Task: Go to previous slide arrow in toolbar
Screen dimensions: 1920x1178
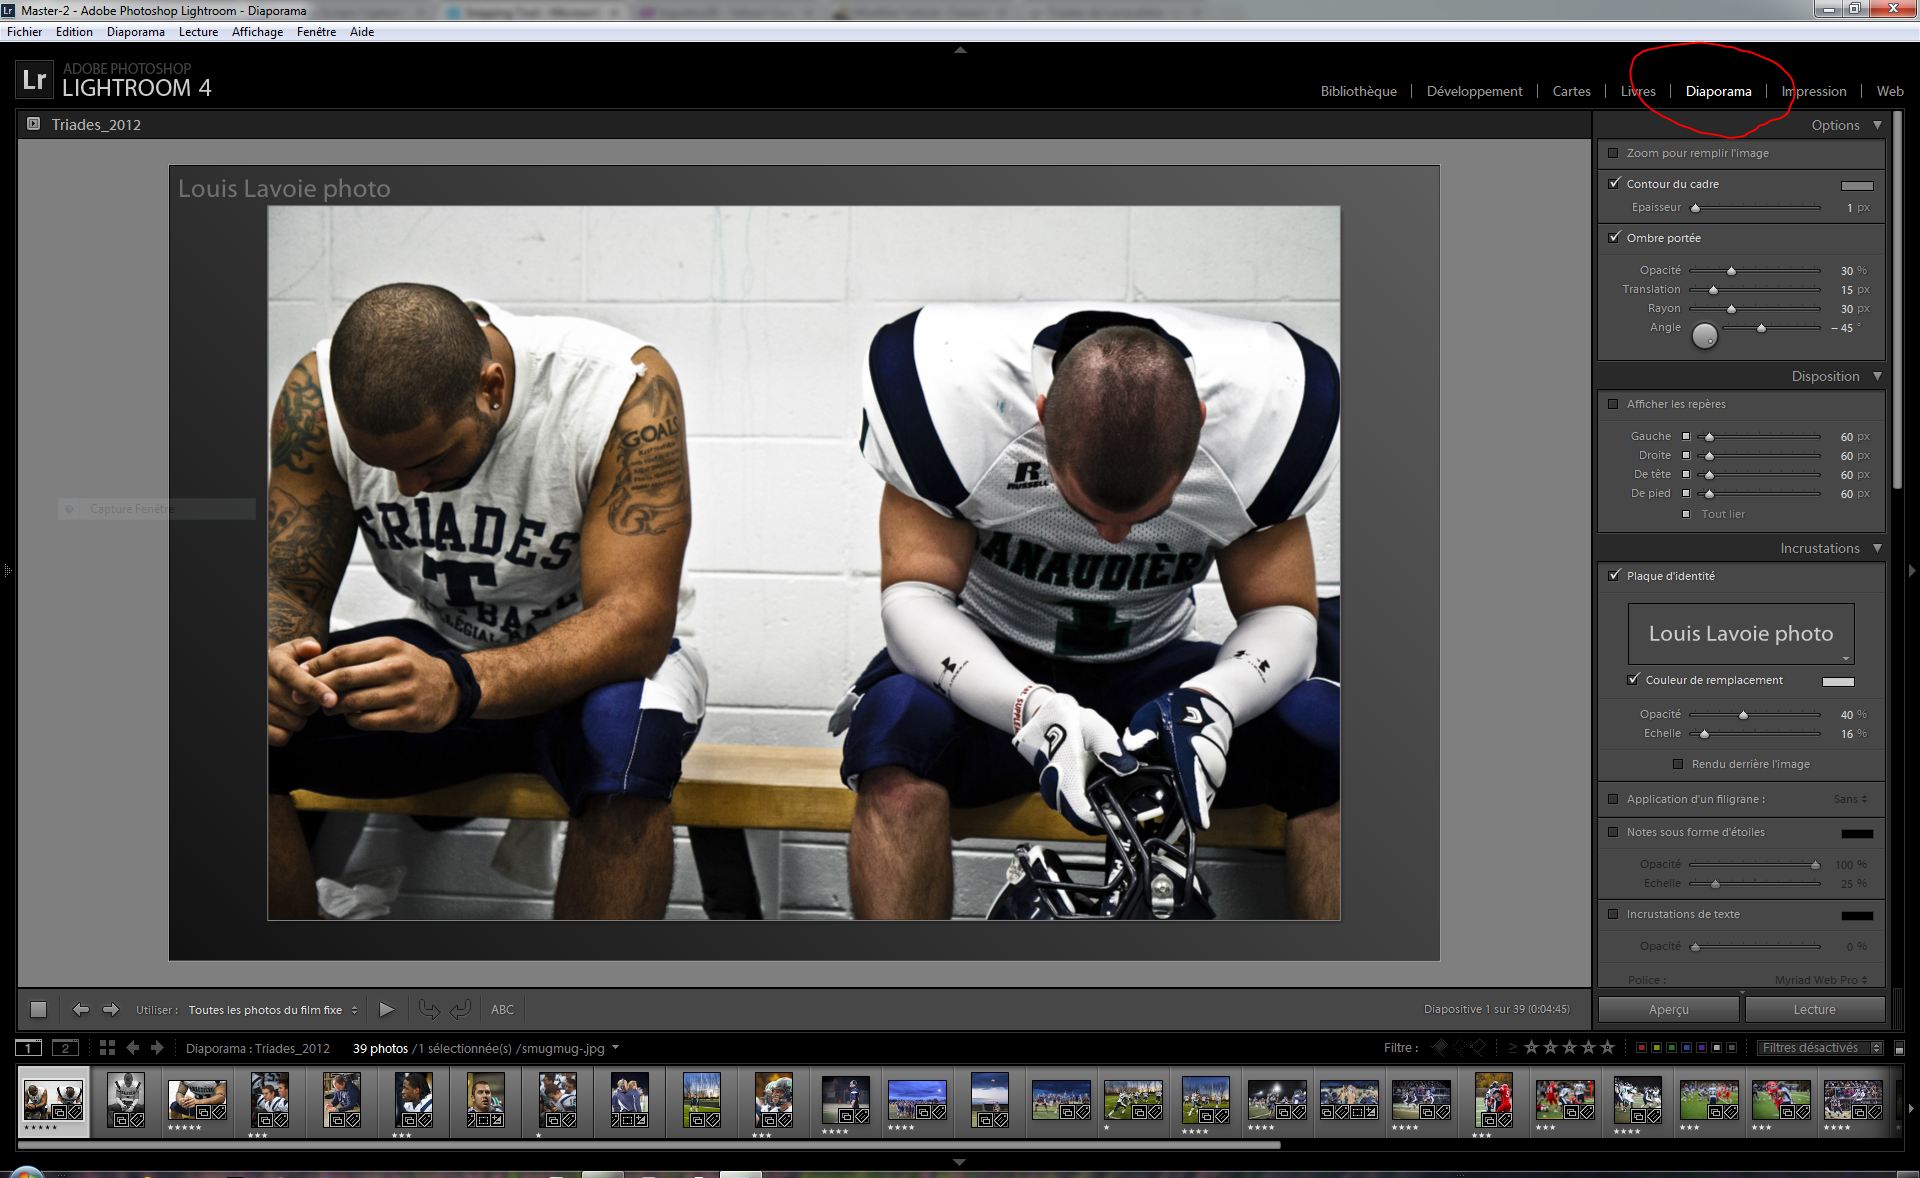Action: coord(81,1010)
